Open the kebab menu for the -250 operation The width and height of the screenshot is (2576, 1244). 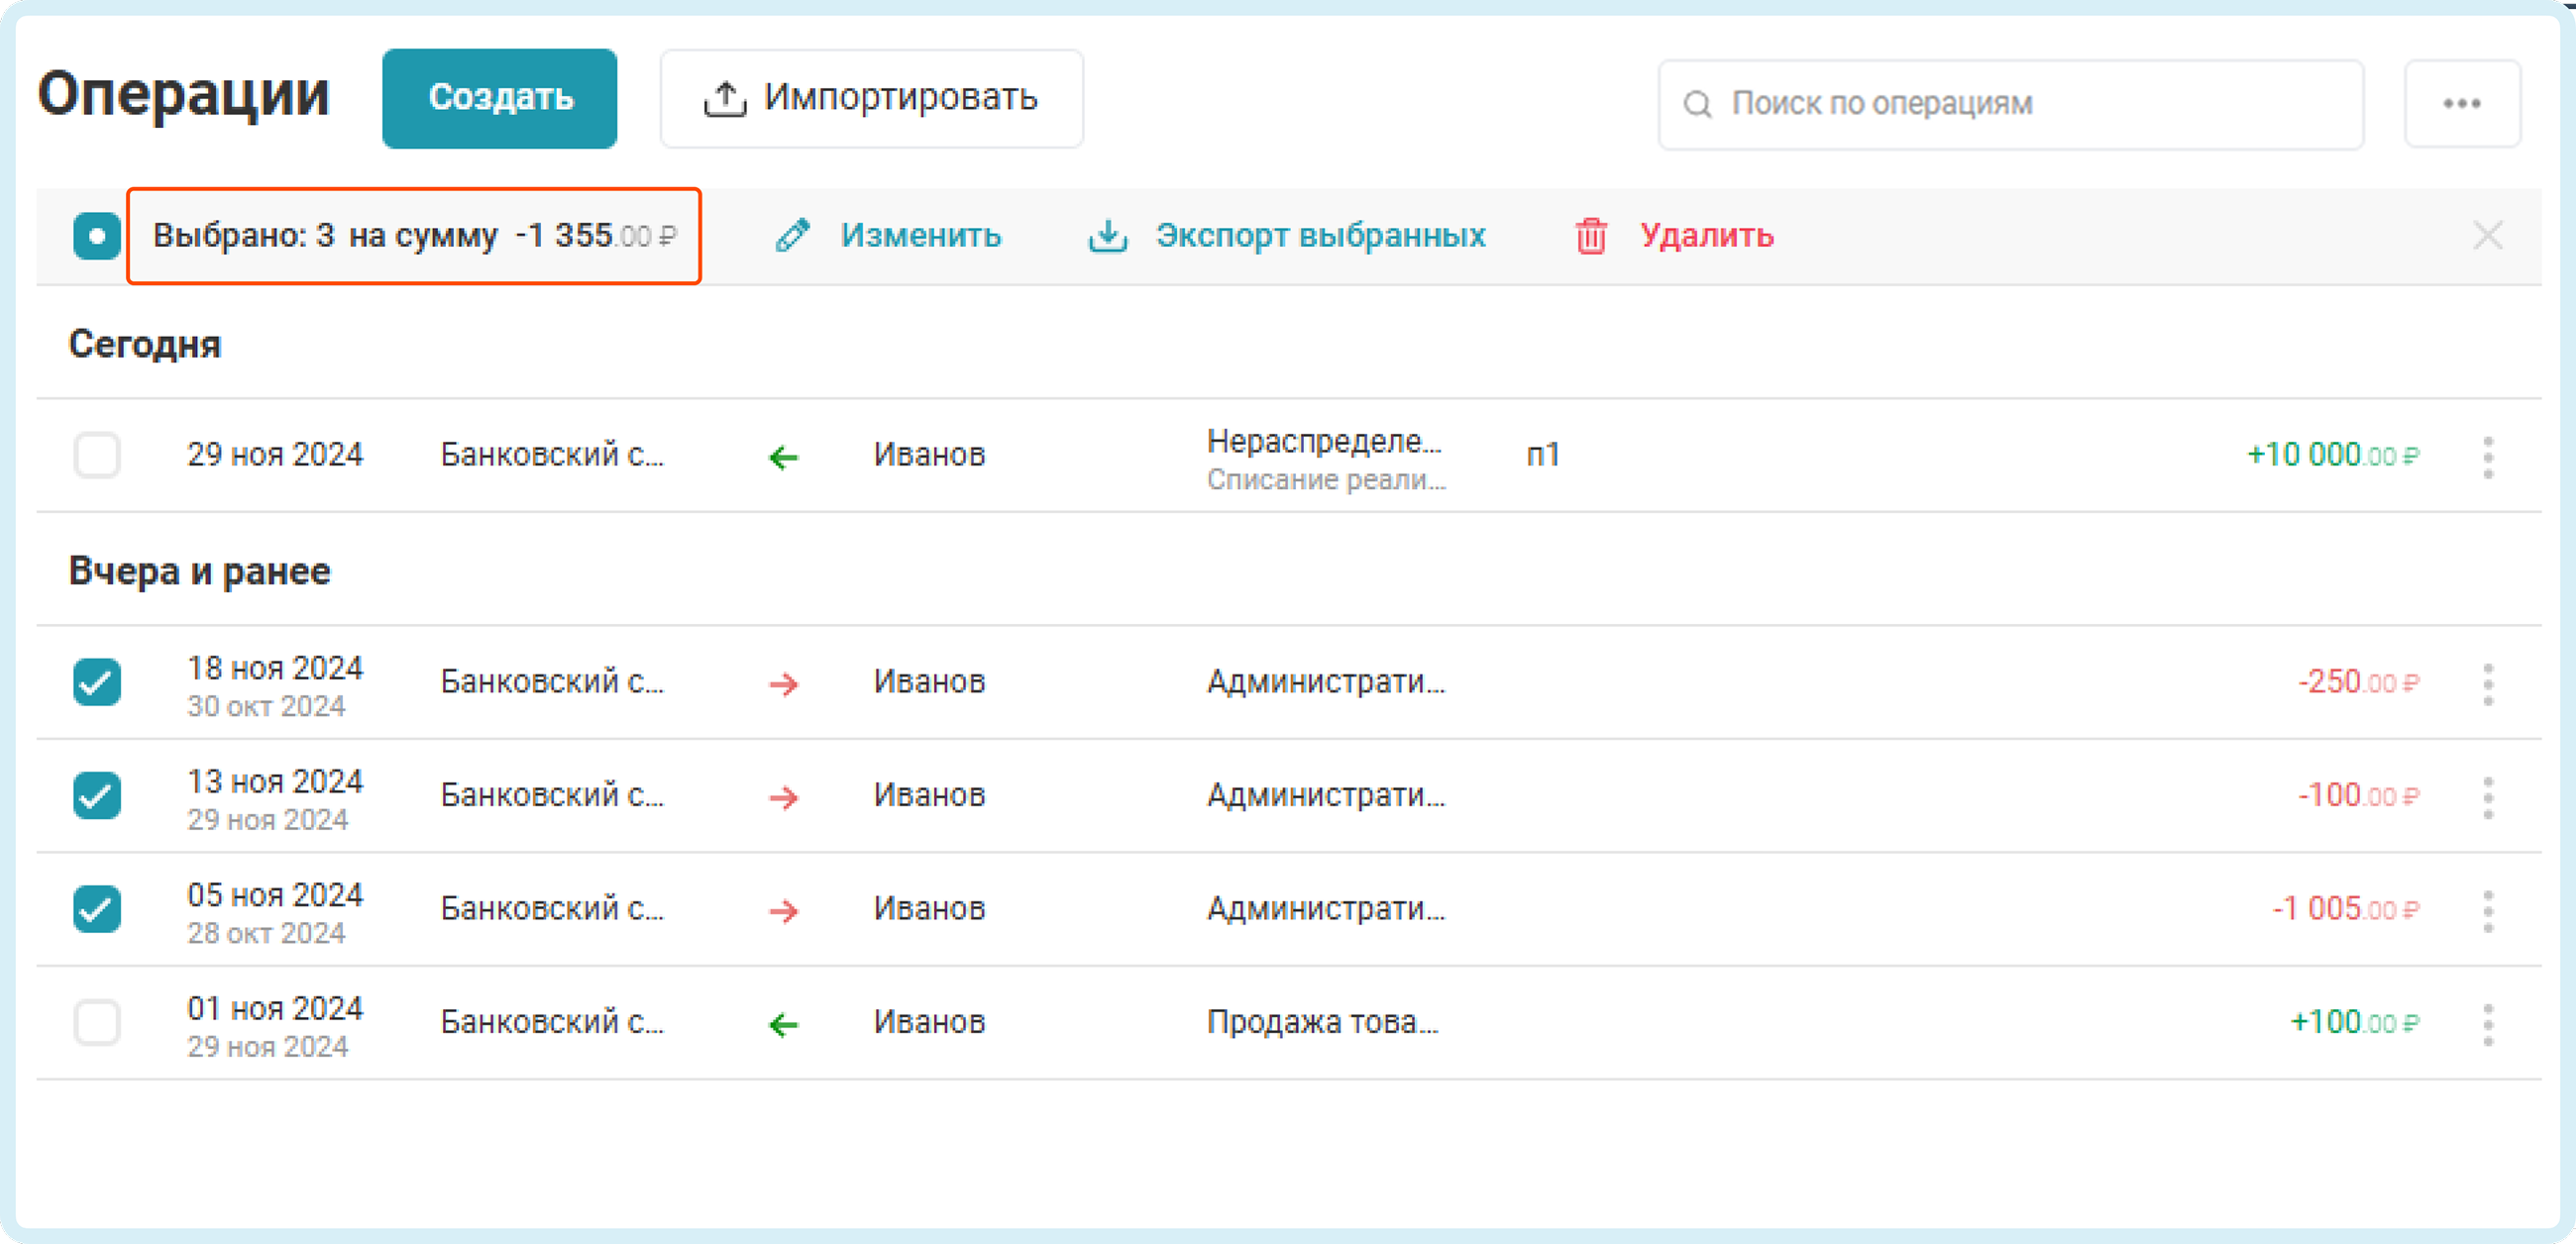(x=2488, y=684)
